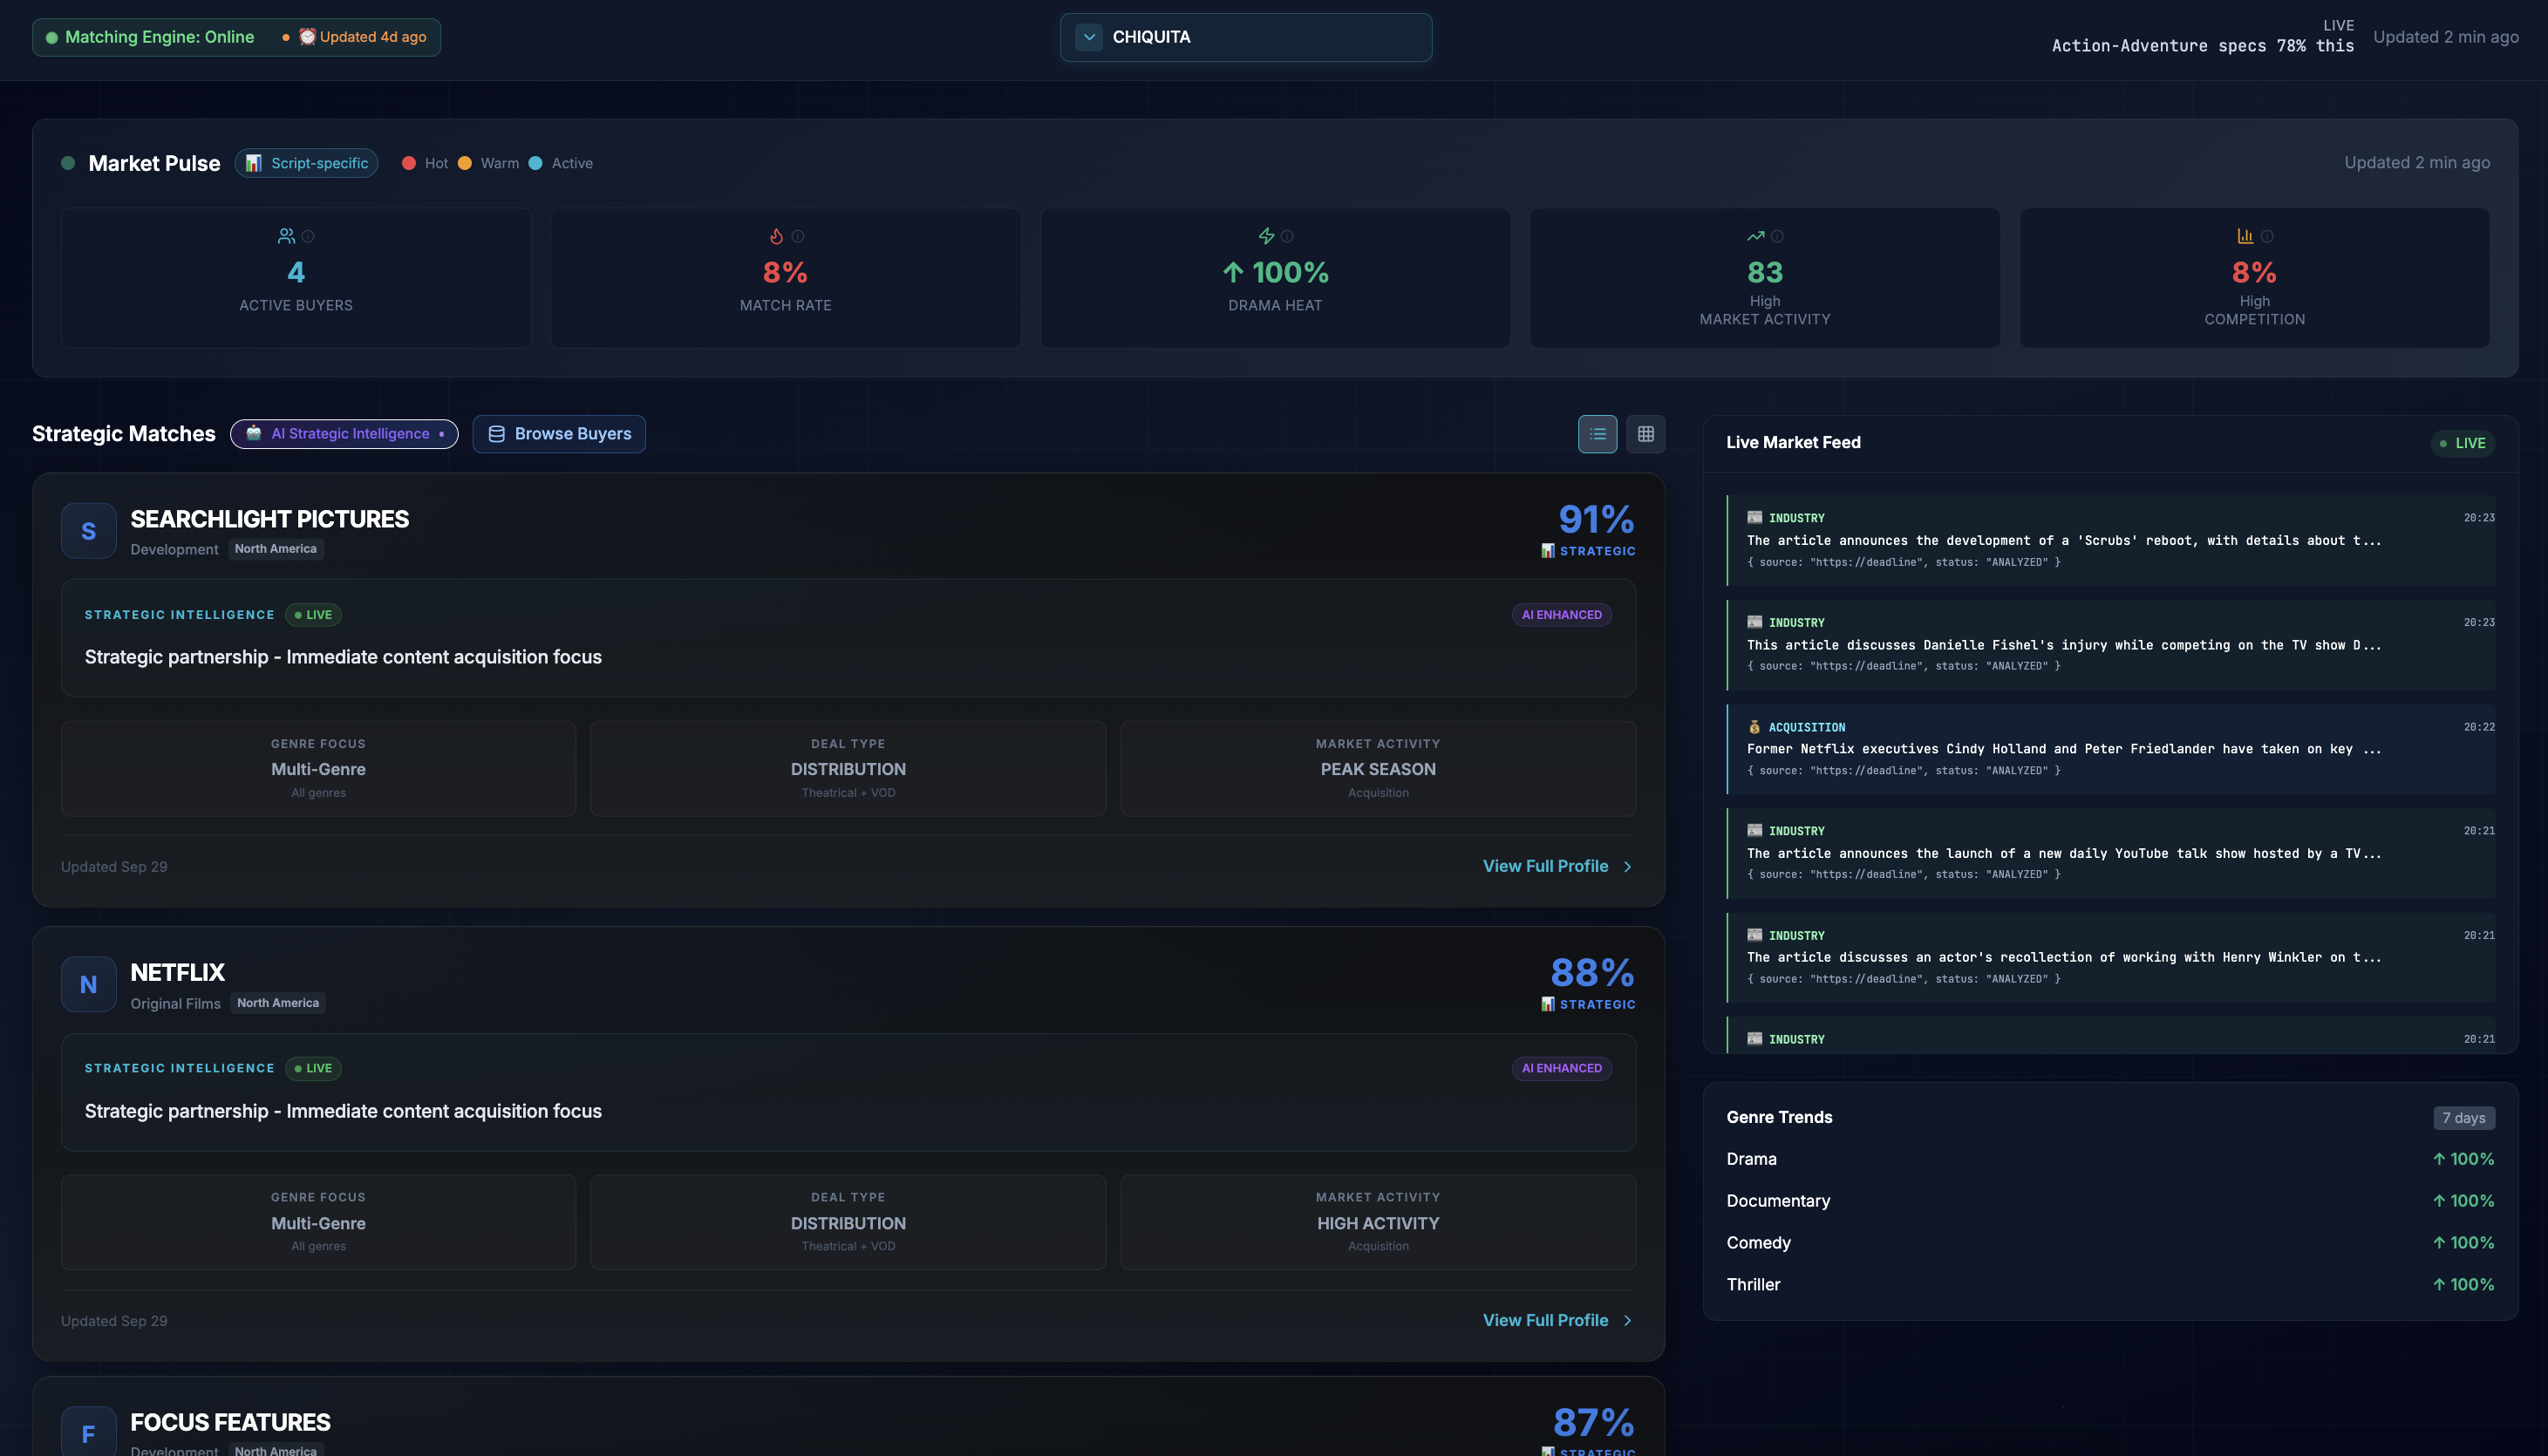This screenshot has width=2548, height=1456.
Task: Click AI ENHANCED tag on Searchlight card
Action: click(x=1561, y=615)
